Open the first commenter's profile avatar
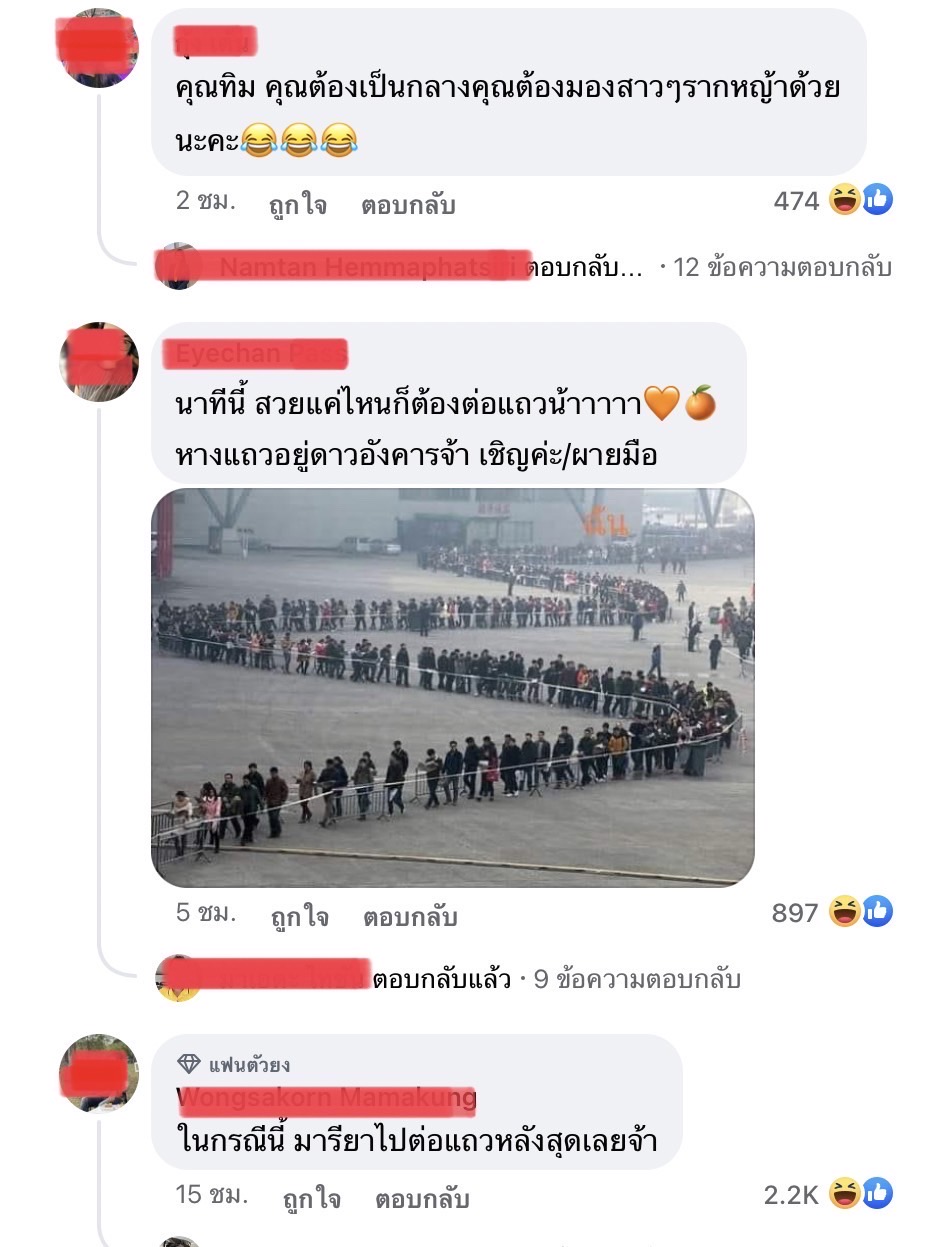The height and width of the screenshot is (1247, 952). [99, 48]
